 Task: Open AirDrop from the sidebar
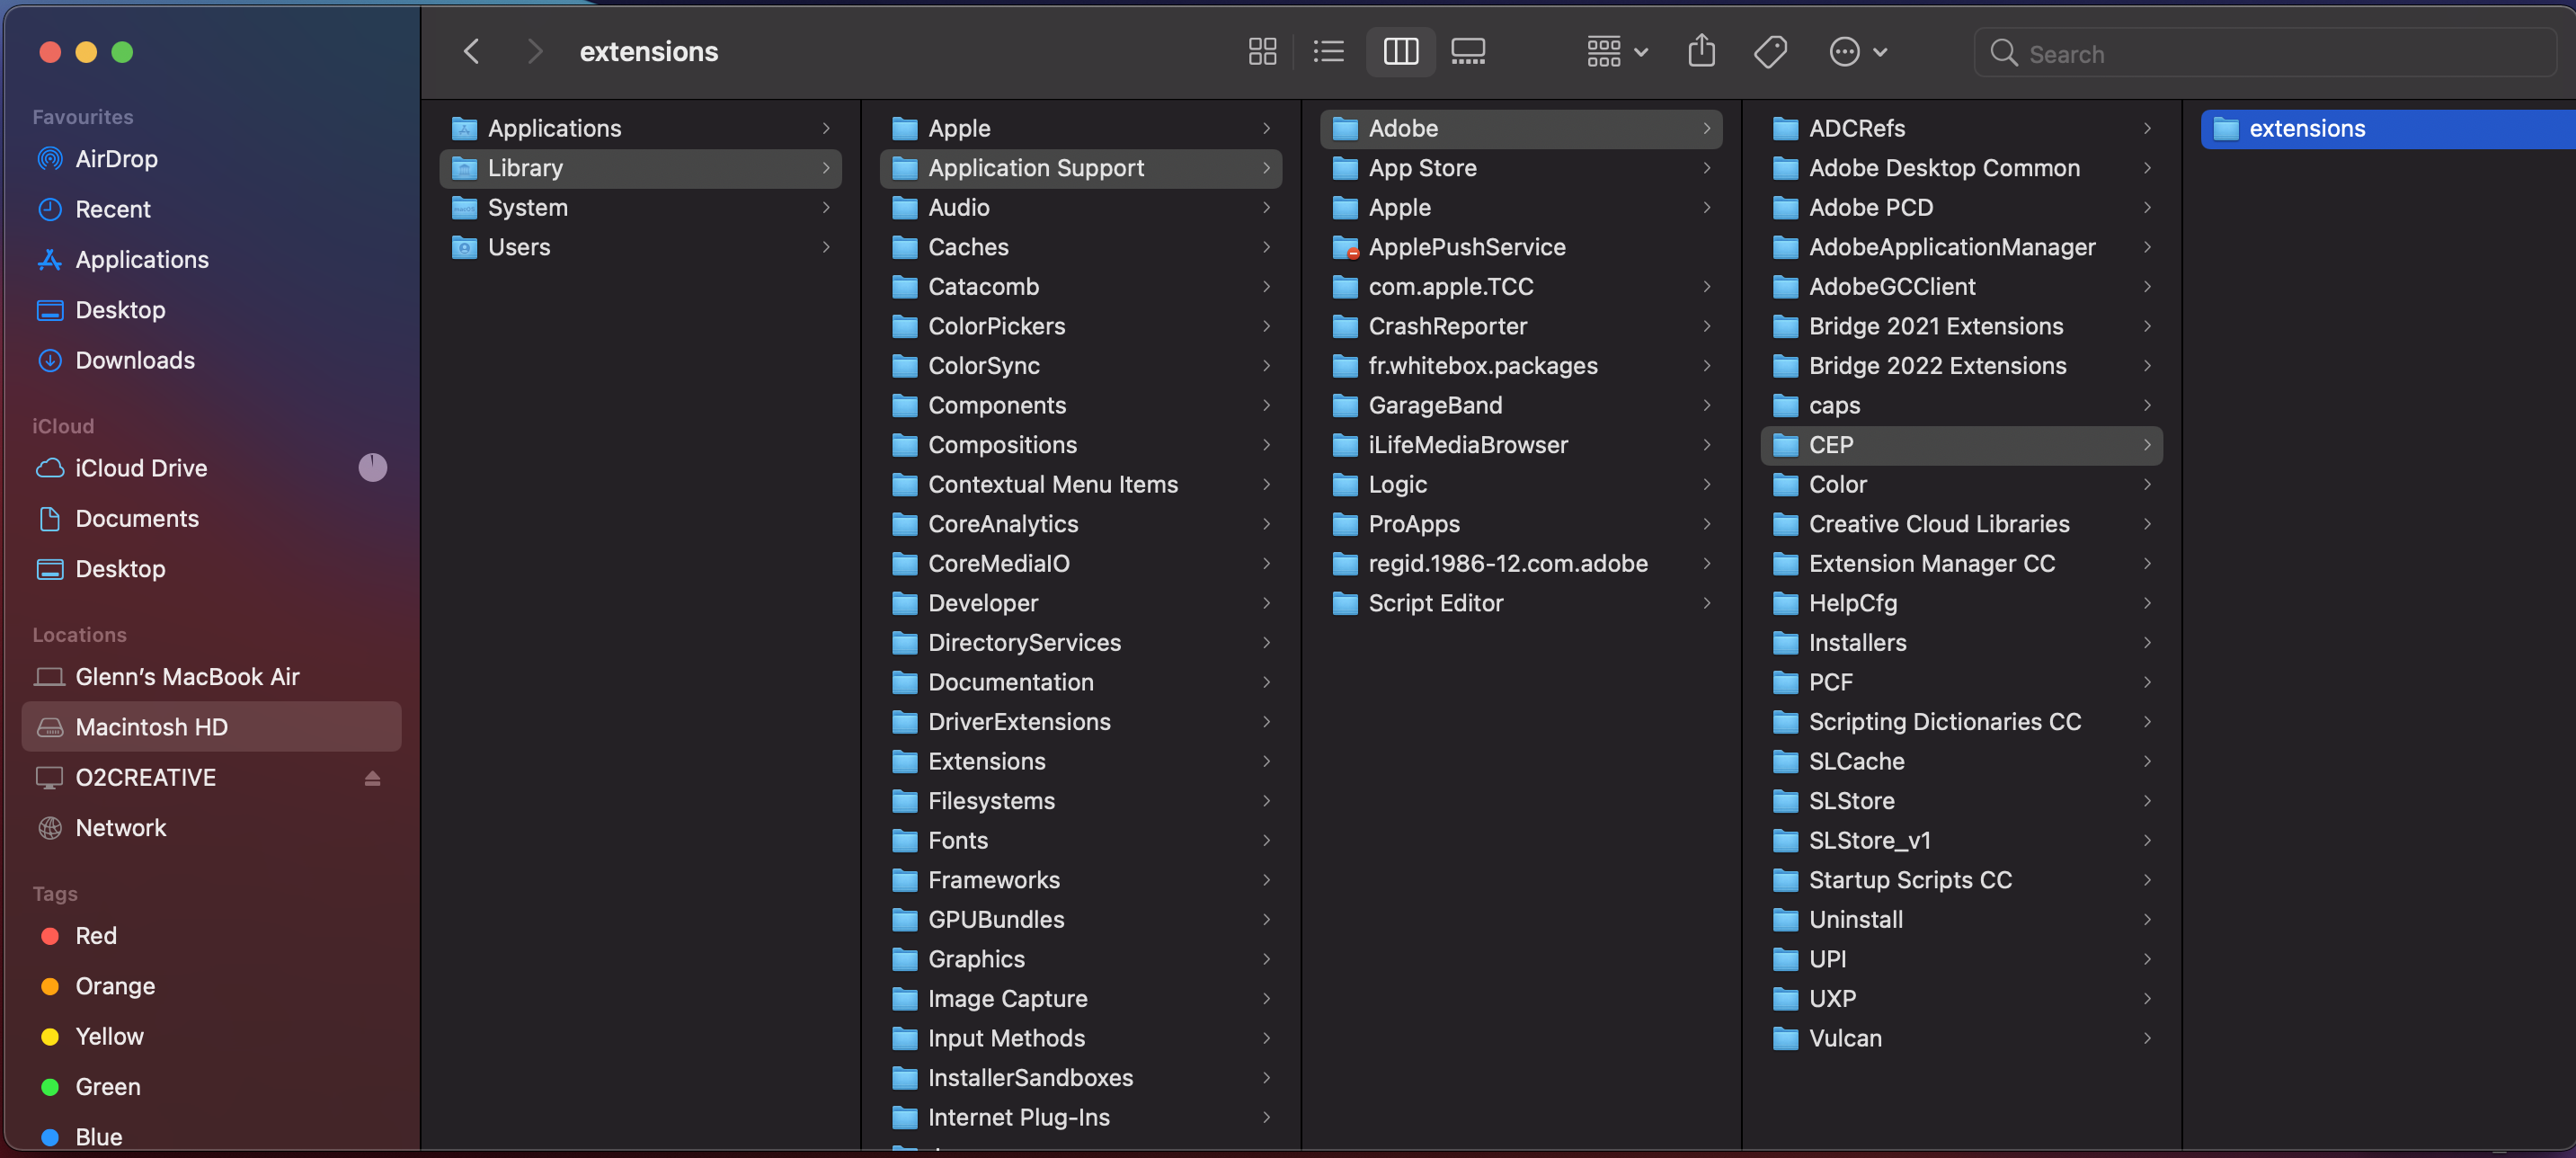116,159
